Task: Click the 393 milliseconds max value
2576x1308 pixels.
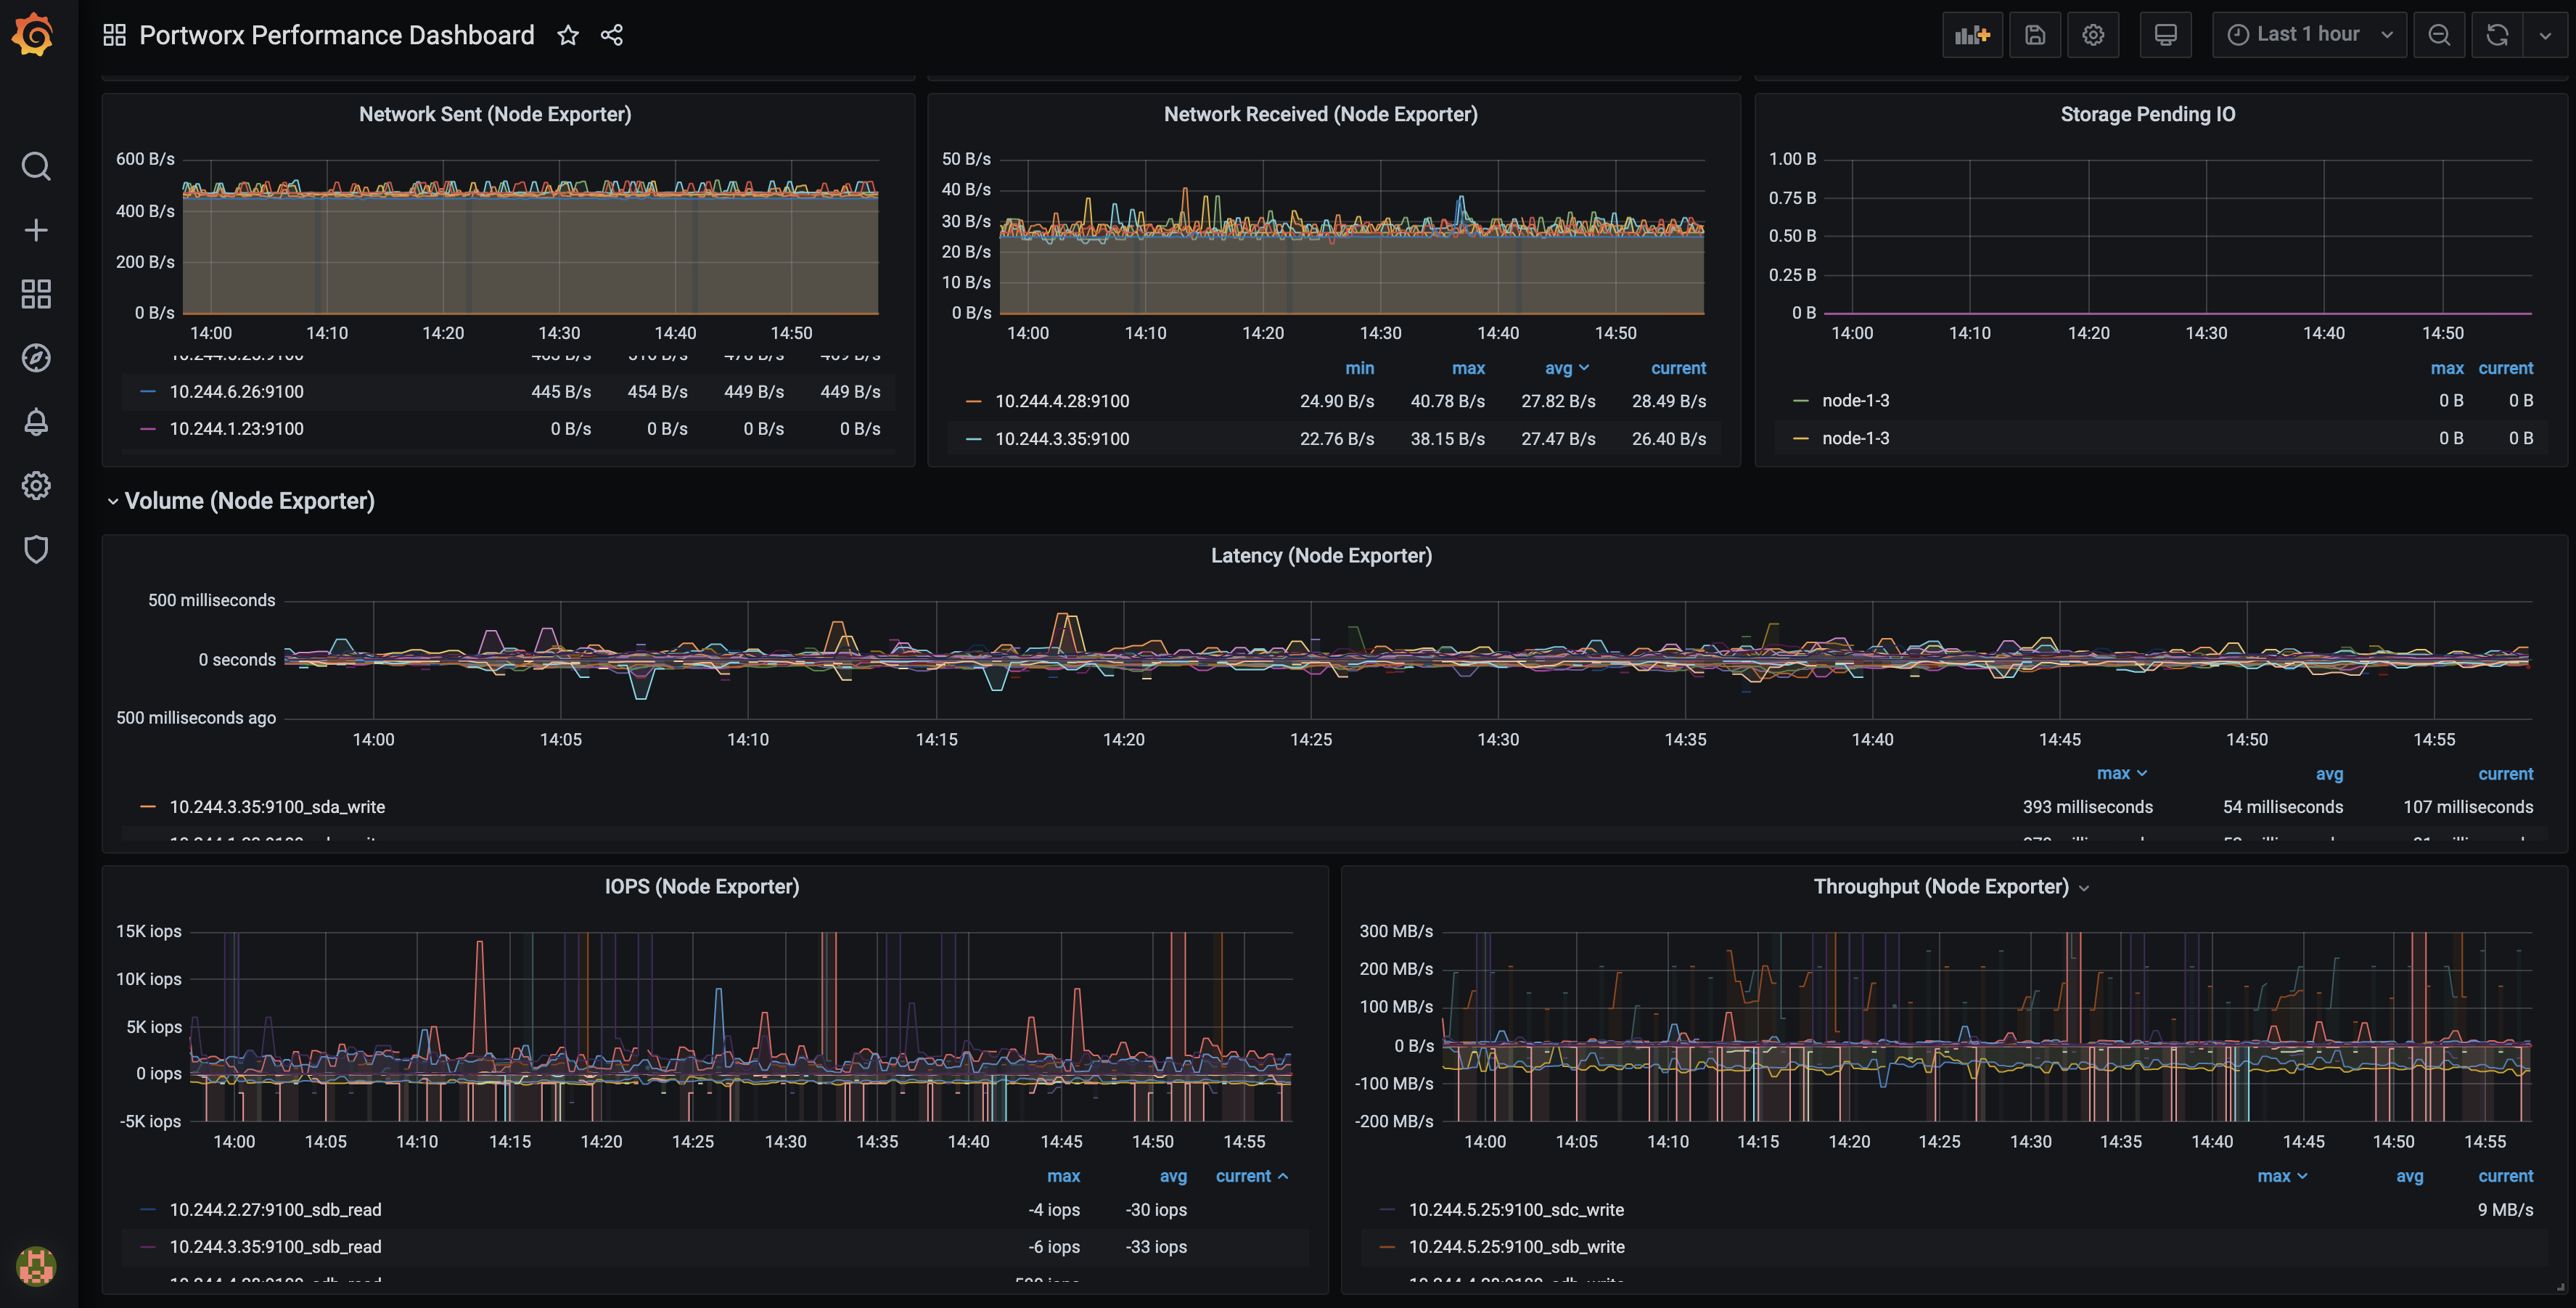Action: [x=2087, y=807]
